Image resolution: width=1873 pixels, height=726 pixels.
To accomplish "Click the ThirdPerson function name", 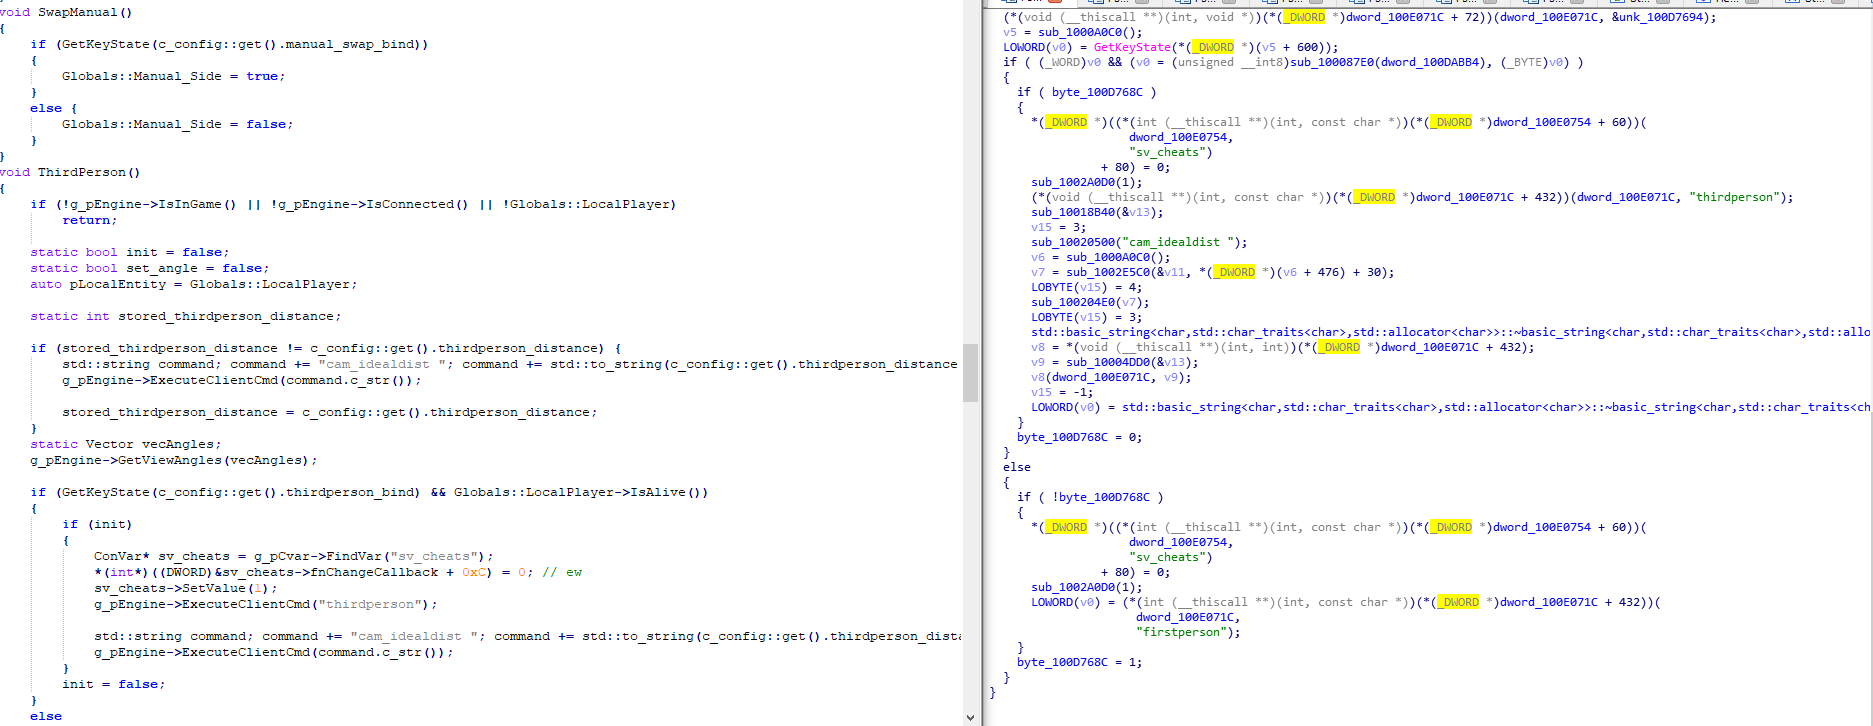I will [x=80, y=172].
